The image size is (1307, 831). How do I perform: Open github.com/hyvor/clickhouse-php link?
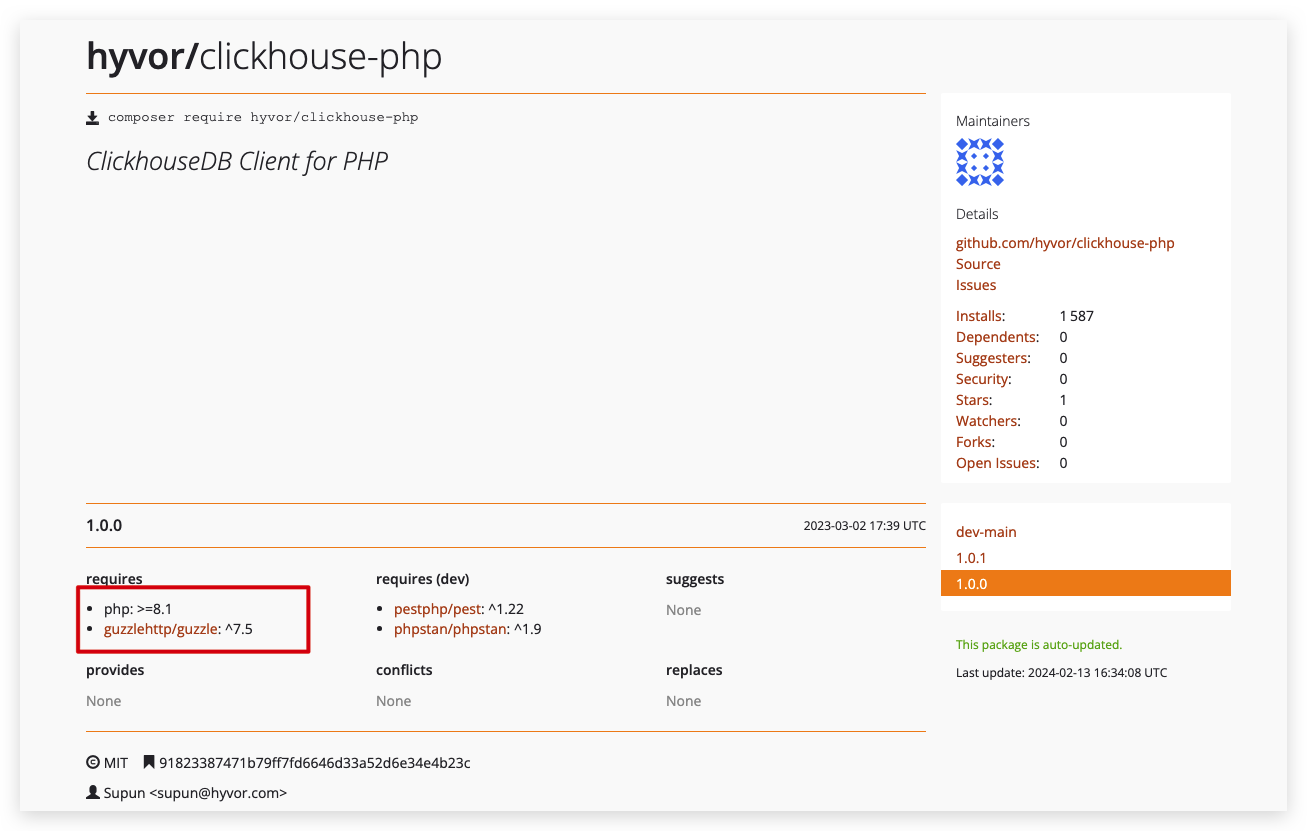click(x=1065, y=243)
